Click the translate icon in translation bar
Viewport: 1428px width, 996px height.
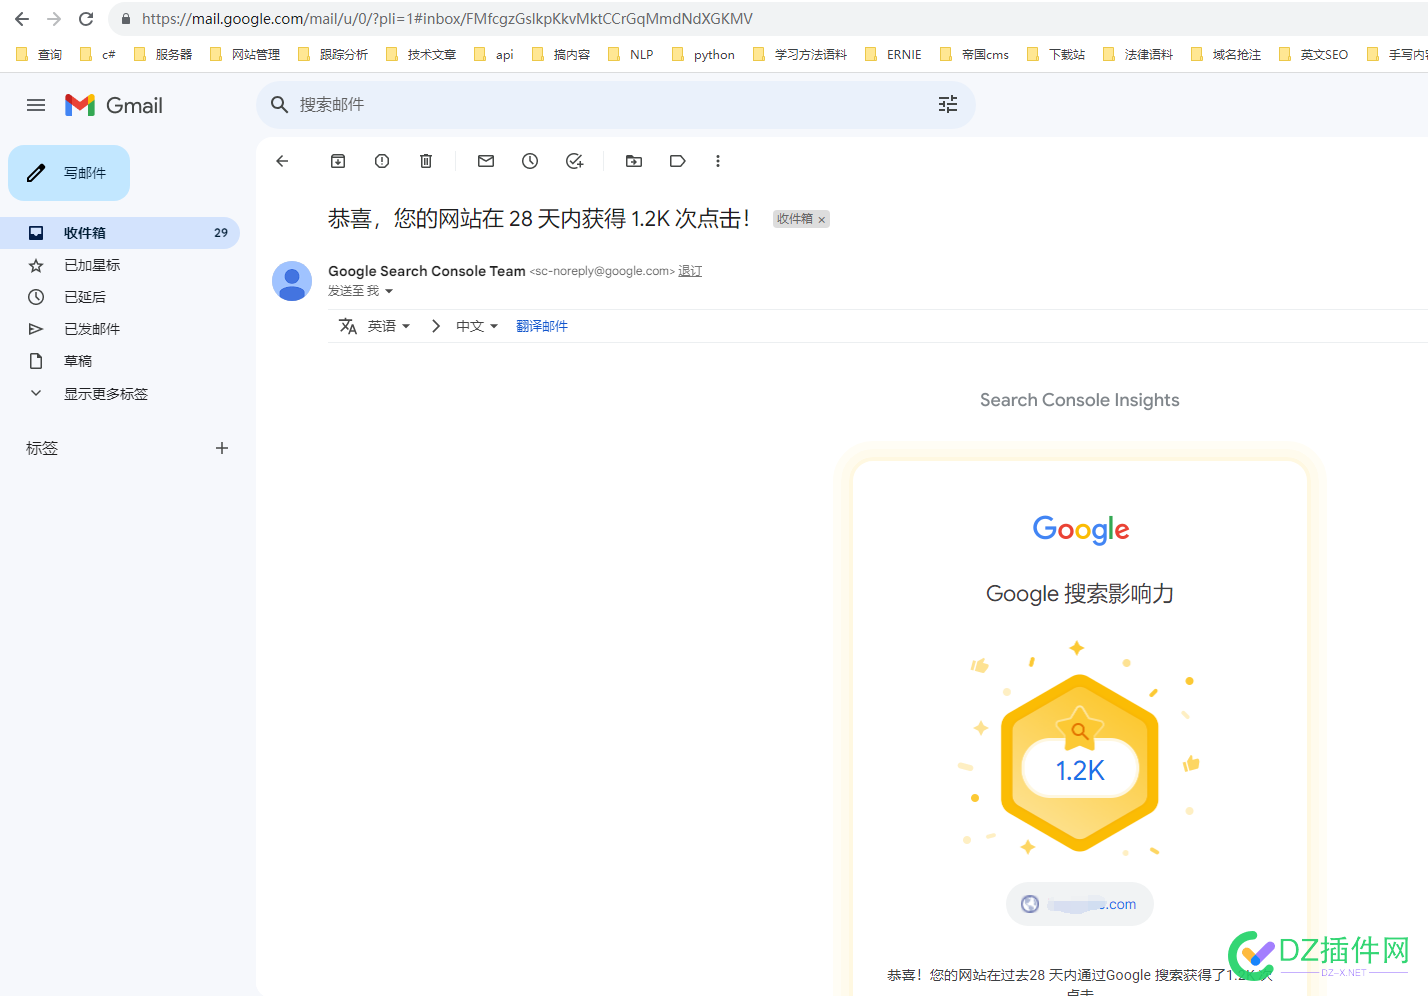pos(348,326)
